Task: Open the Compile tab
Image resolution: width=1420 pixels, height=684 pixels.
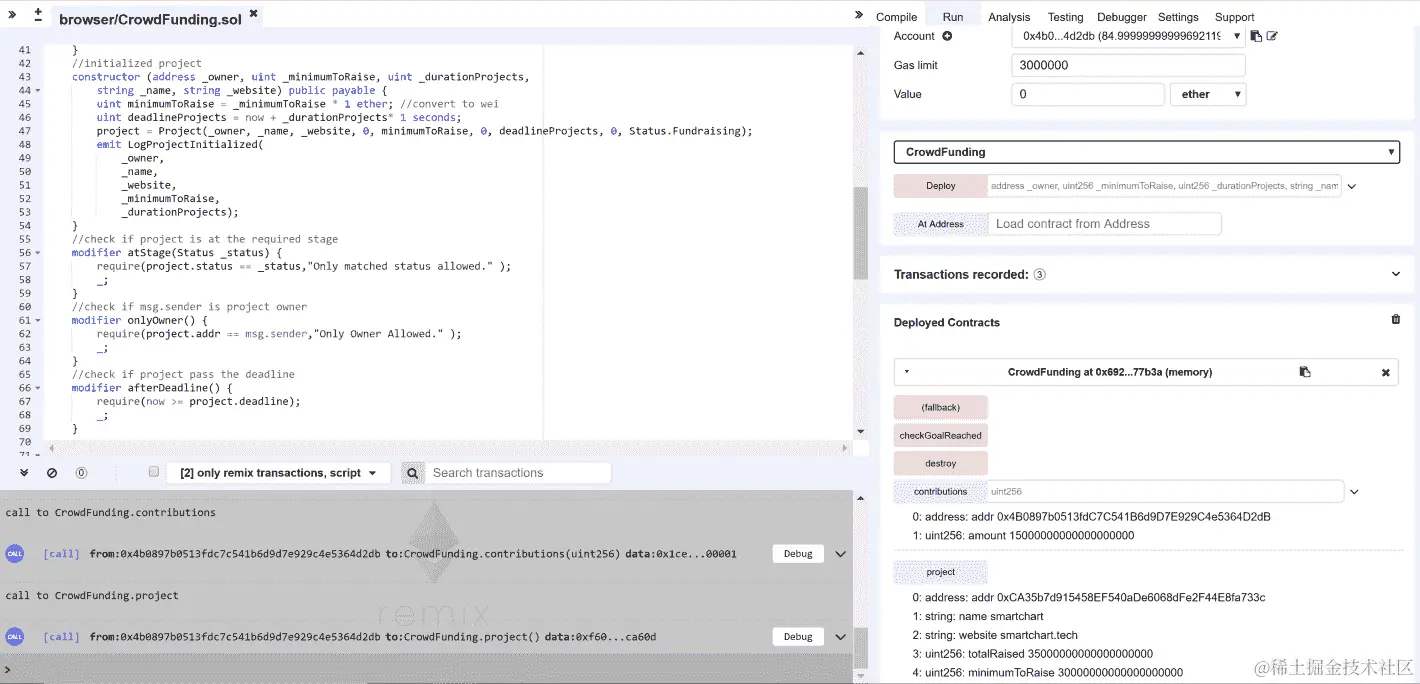Action: pos(896,17)
